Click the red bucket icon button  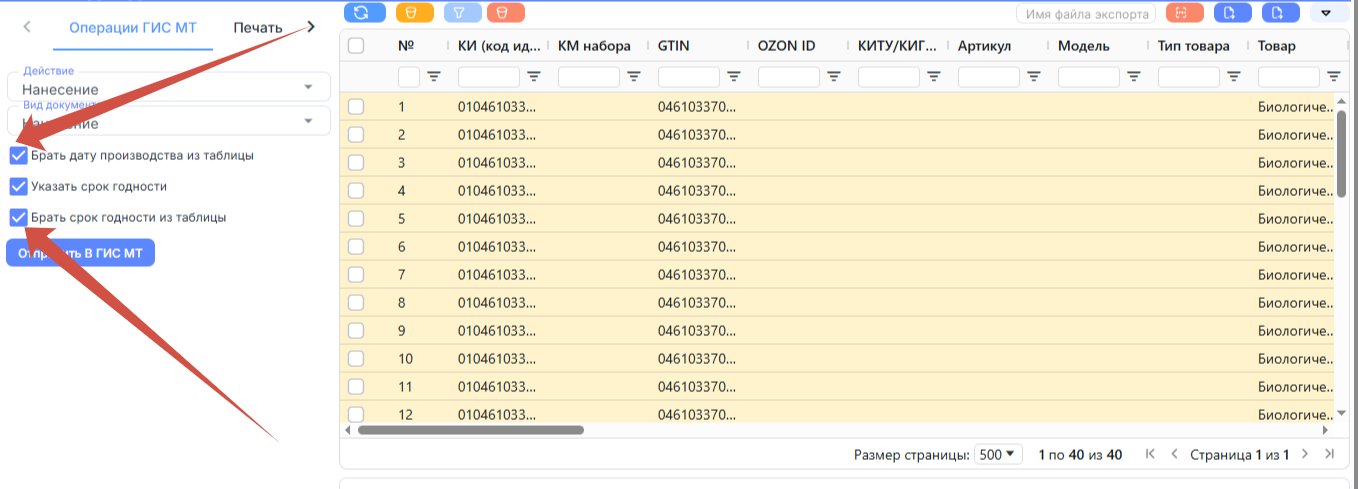[505, 13]
